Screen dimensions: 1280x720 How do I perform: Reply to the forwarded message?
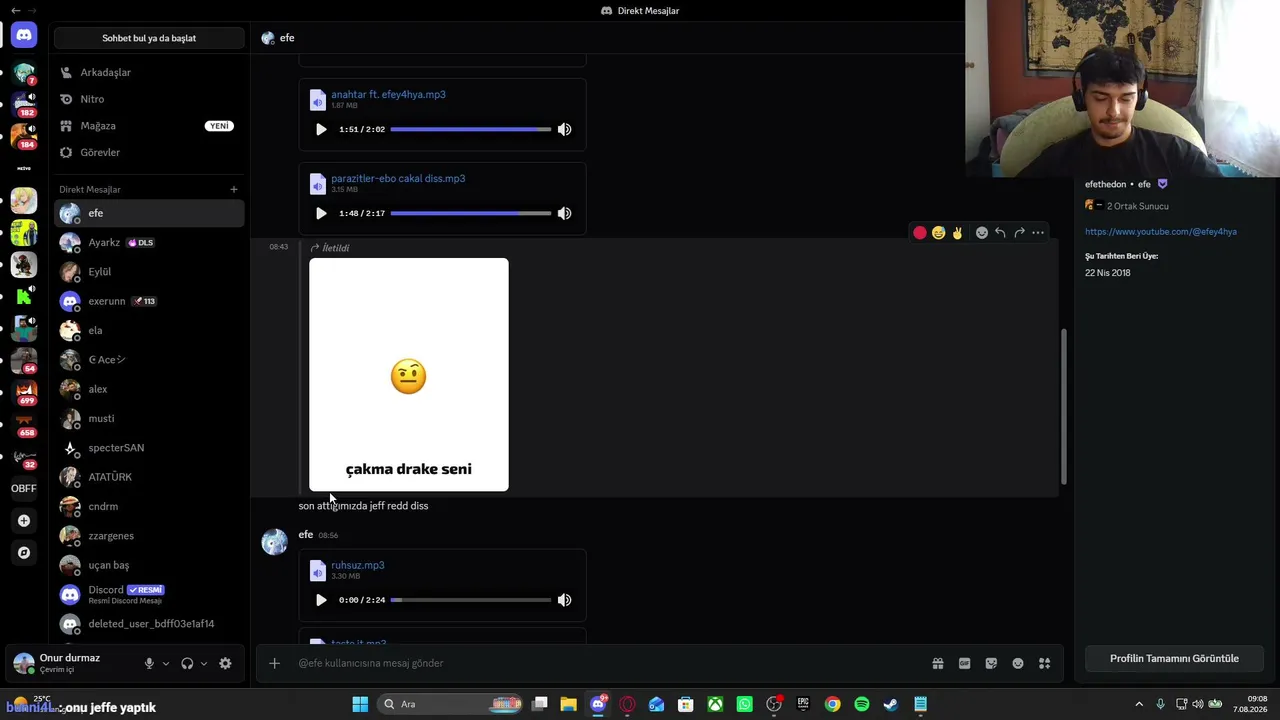point(1000,233)
